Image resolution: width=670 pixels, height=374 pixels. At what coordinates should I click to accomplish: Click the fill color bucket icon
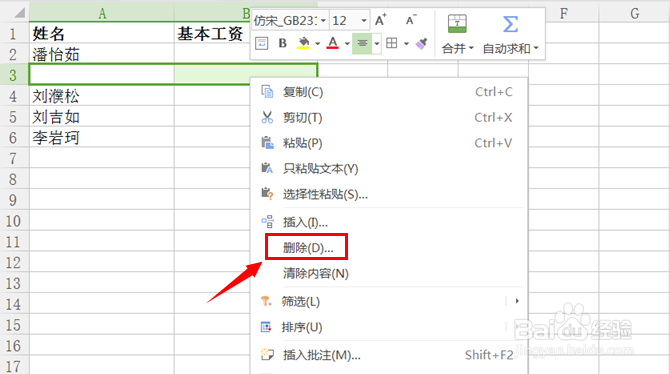coord(303,43)
